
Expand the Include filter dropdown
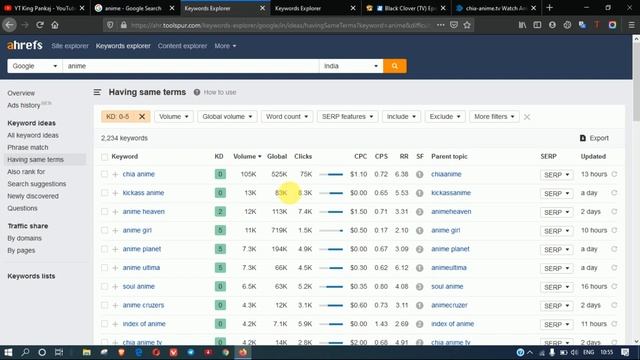[401, 117]
